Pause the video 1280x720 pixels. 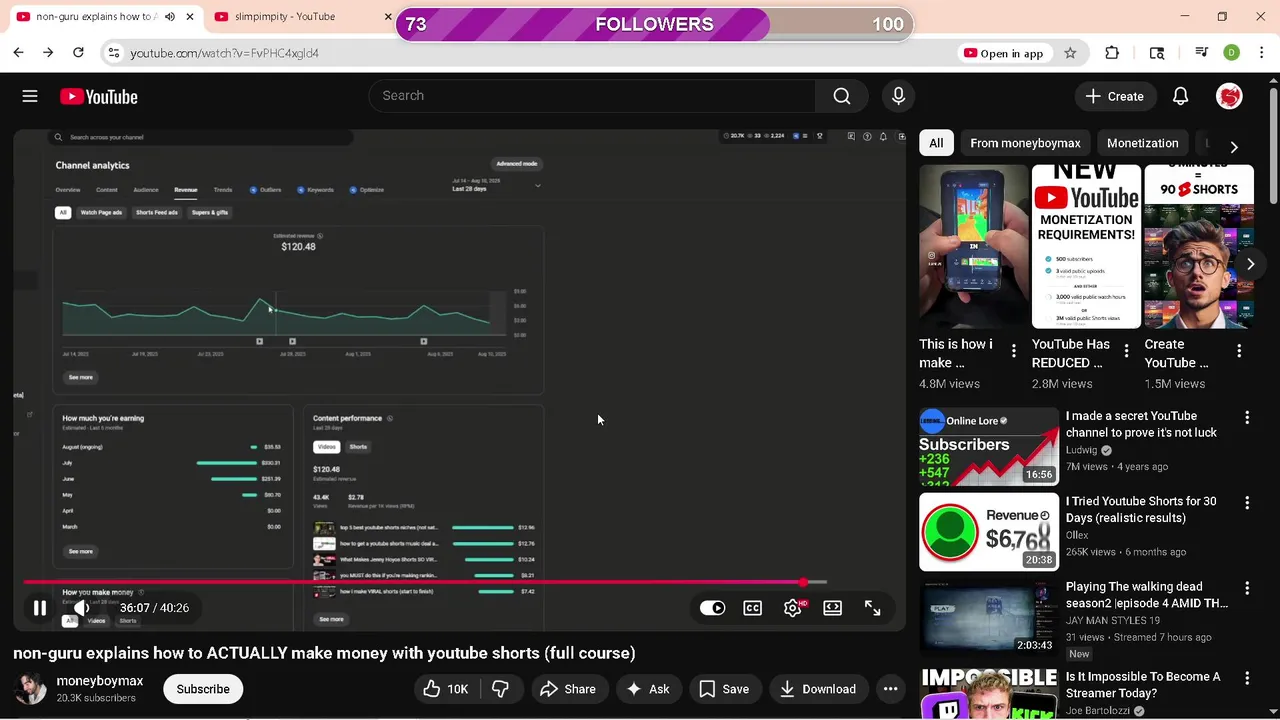[40, 608]
